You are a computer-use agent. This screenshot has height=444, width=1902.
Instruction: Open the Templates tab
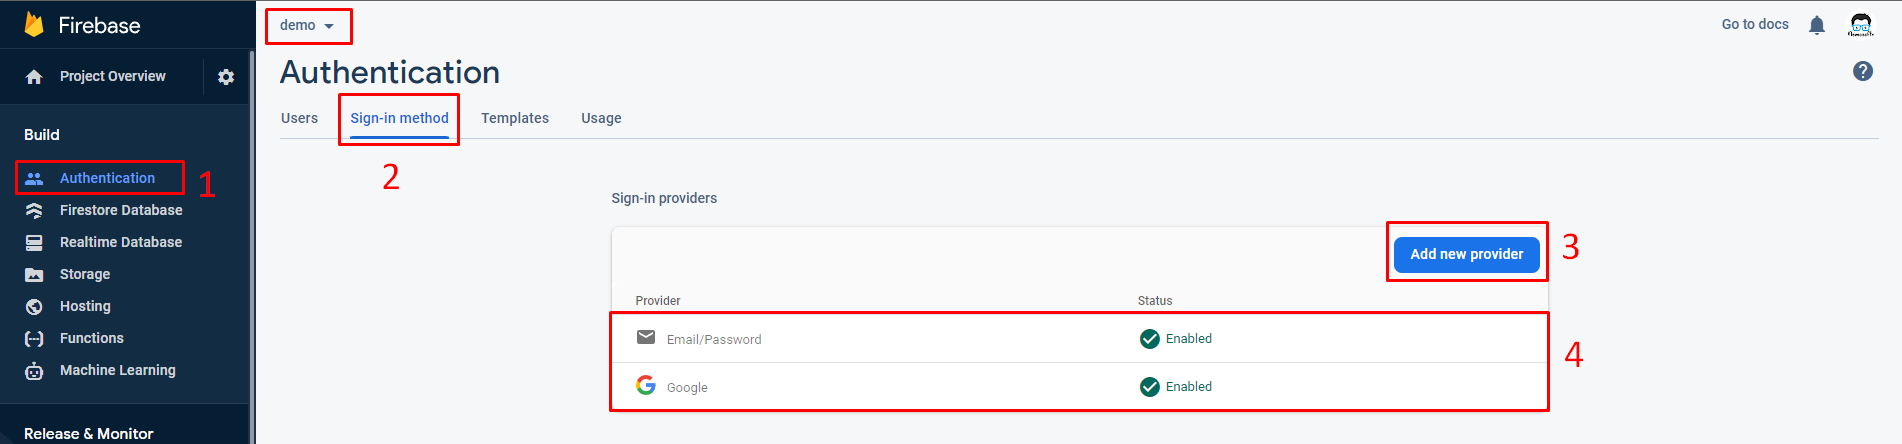[x=515, y=118]
